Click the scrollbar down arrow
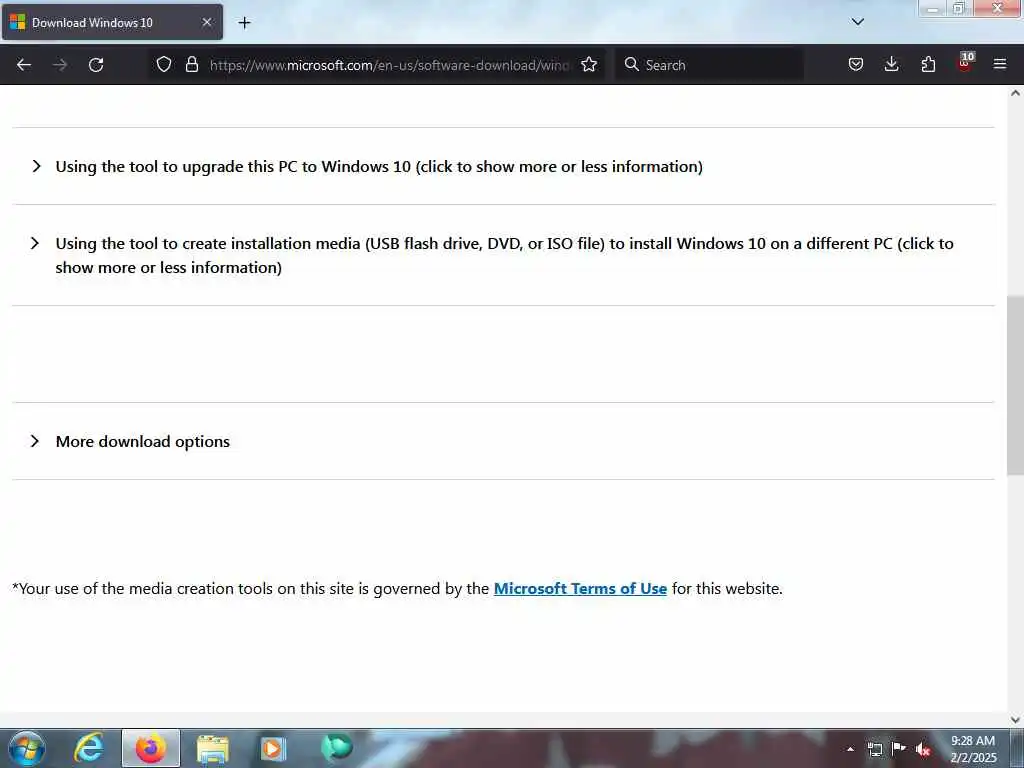 tap(1015, 720)
